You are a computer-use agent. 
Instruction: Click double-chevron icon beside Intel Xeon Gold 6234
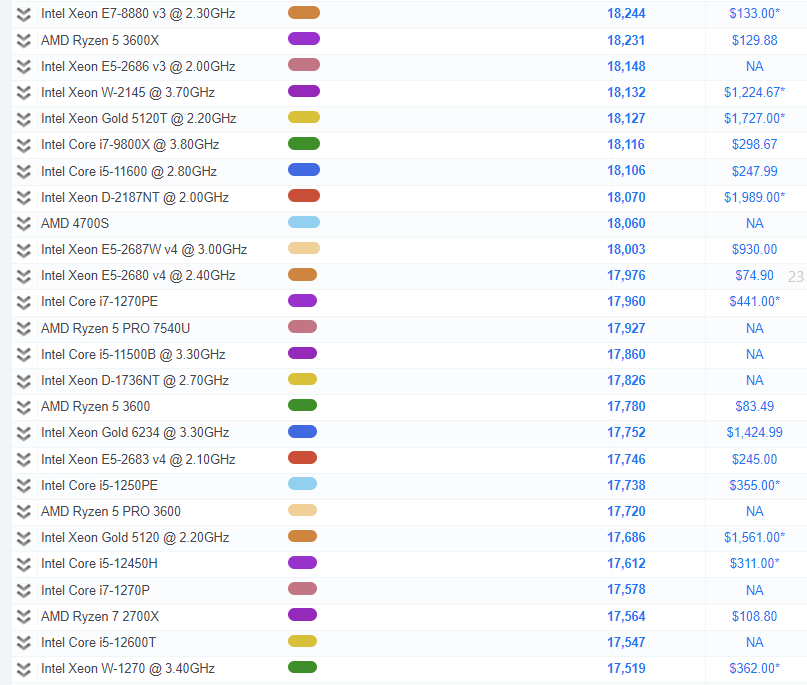tap(24, 433)
